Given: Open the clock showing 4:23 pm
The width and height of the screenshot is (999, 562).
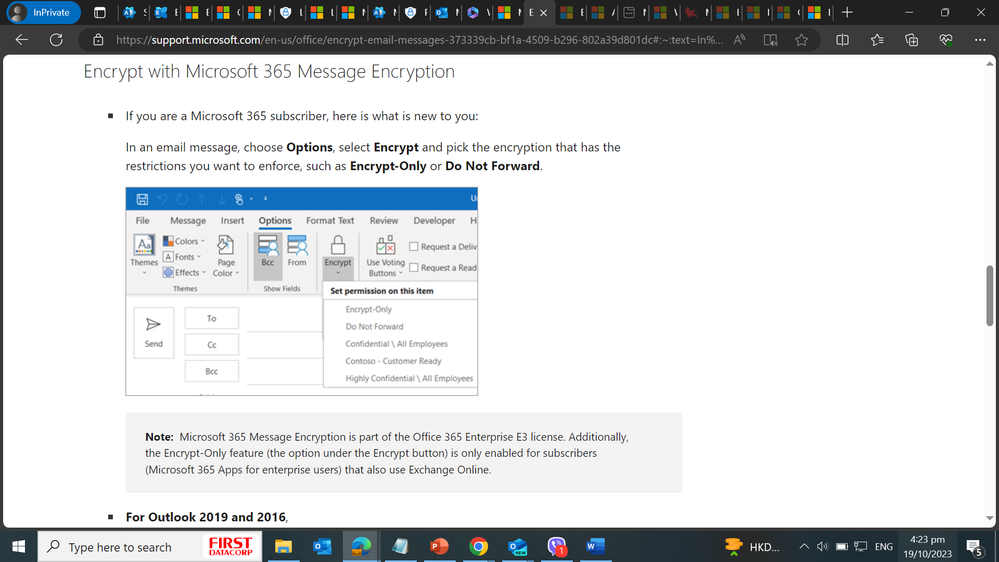Looking at the screenshot, I should pyautogui.click(x=927, y=547).
